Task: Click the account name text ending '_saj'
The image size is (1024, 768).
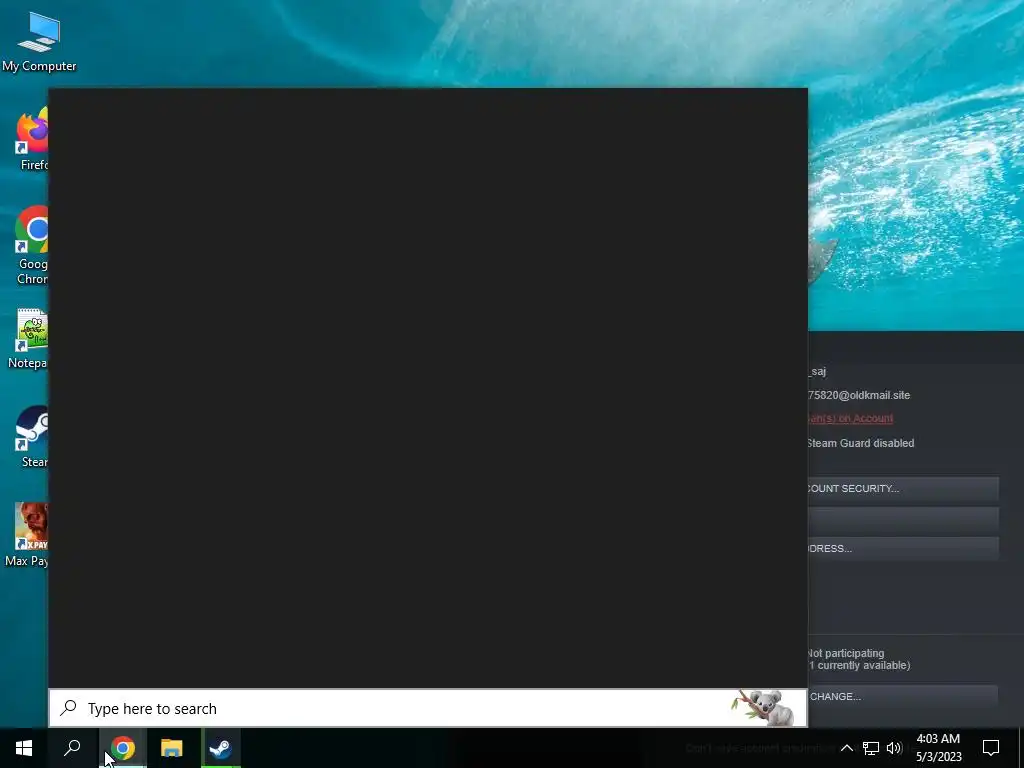Action: [817, 372]
